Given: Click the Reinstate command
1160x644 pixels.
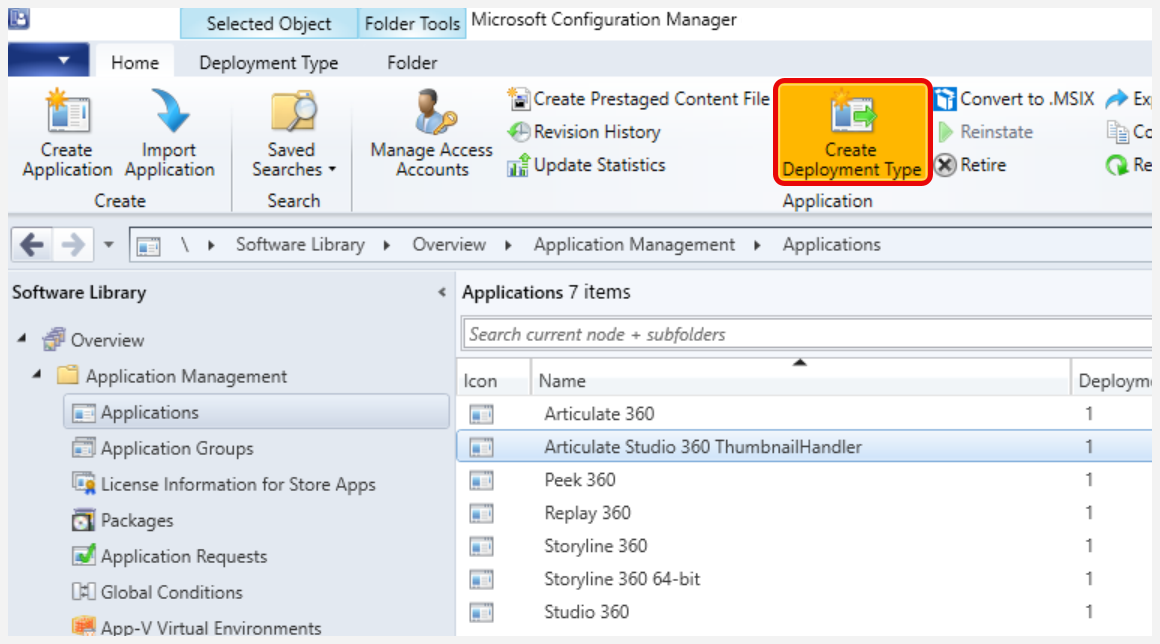Looking at the screenshot, I should tap(985, 132).
